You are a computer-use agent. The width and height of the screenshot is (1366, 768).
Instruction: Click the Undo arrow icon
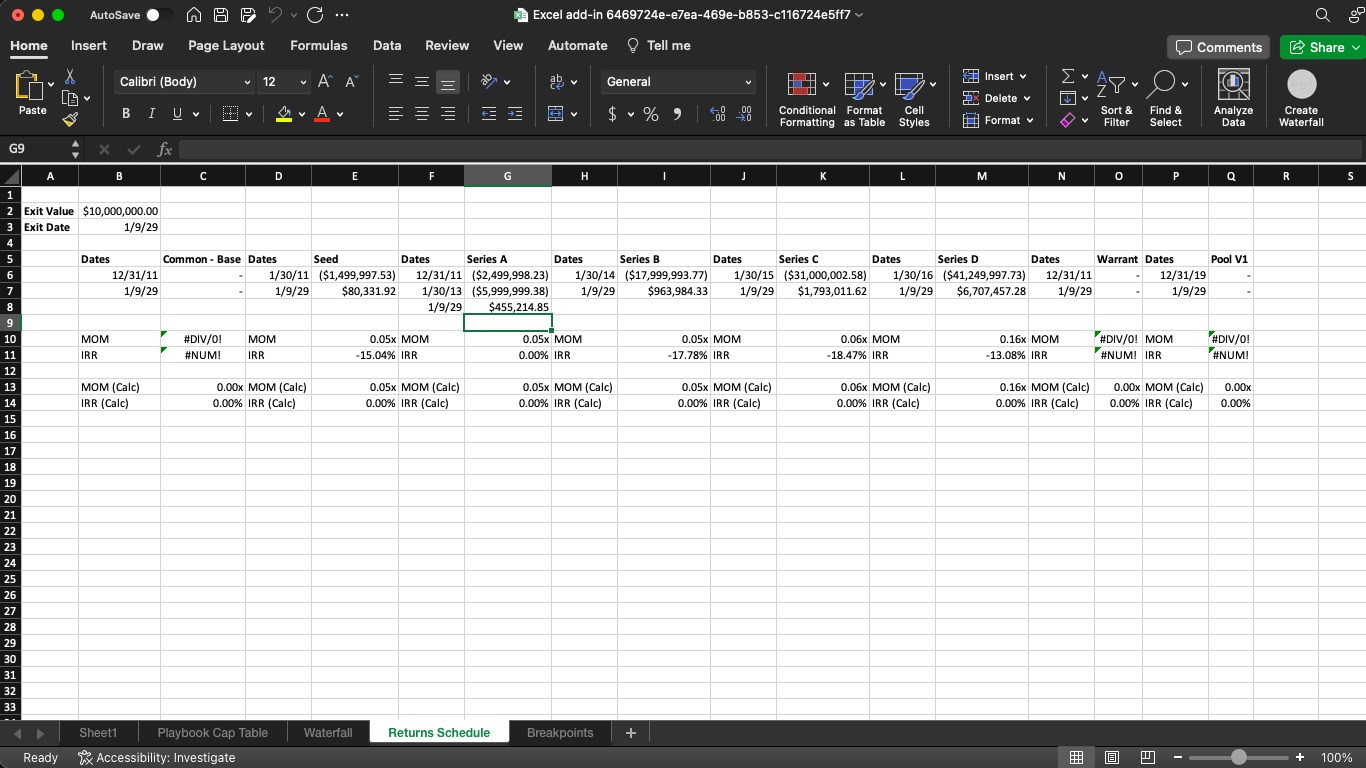[273, 15]
